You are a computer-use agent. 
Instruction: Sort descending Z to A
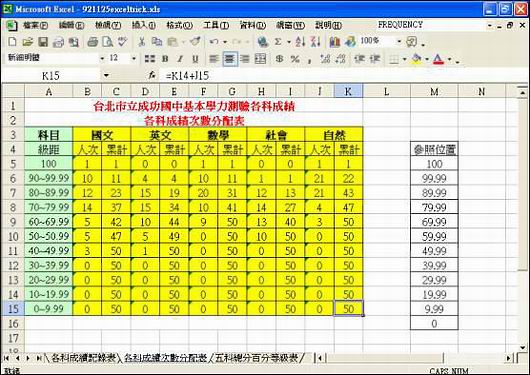[315, 42]
